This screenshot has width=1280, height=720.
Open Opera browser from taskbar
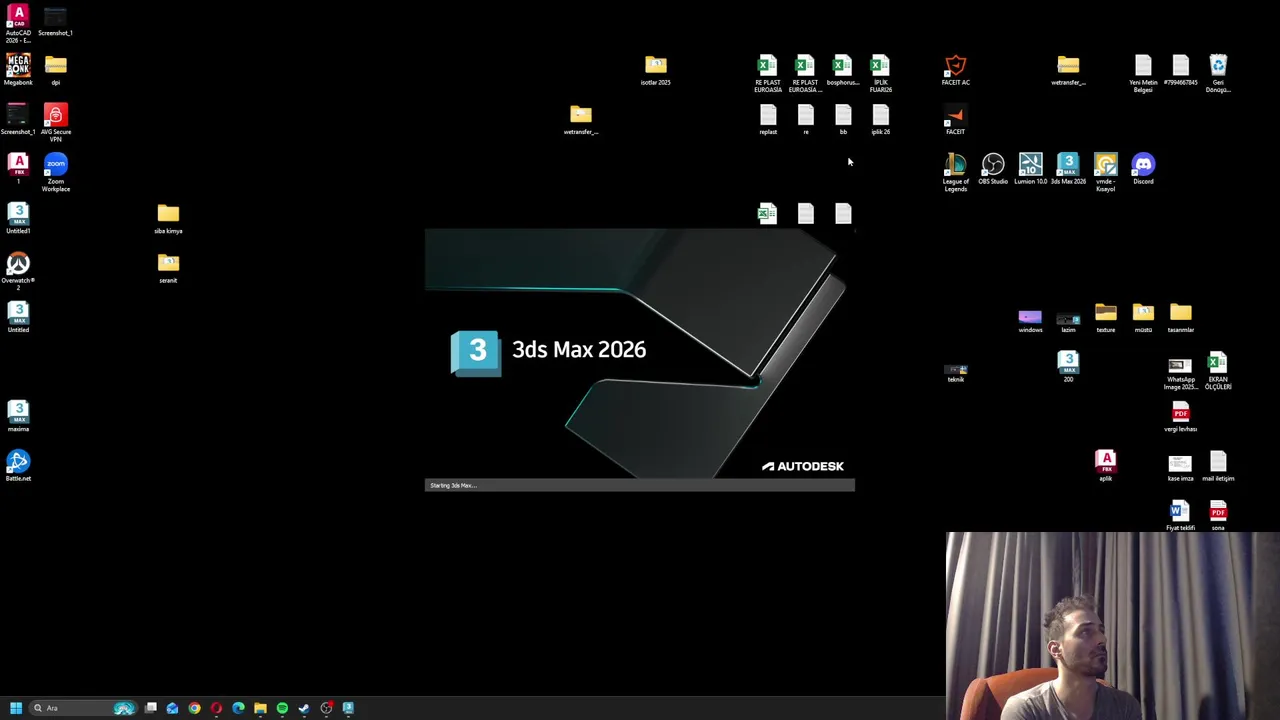click(216, 708)
